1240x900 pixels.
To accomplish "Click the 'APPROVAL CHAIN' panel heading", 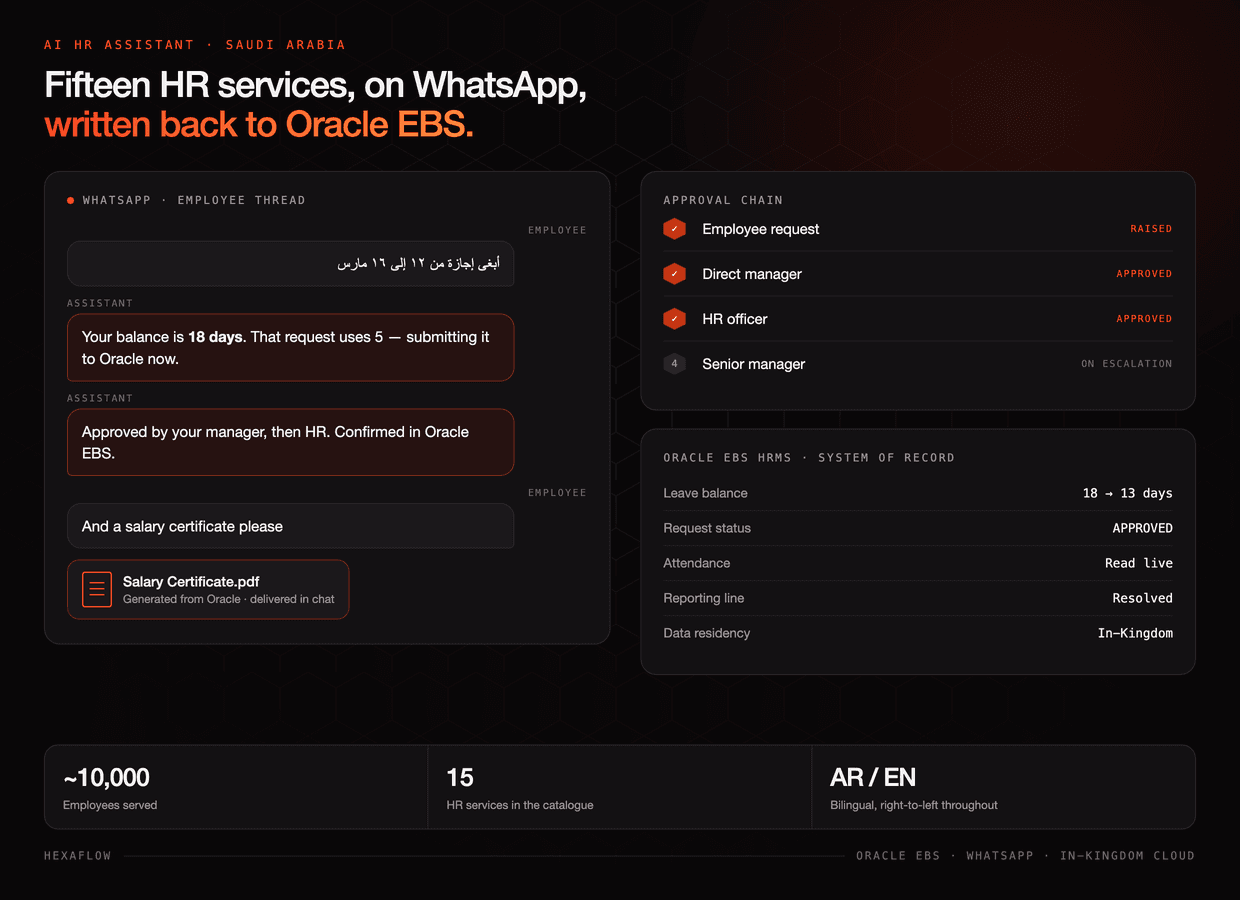I will [x=723, y=200].
